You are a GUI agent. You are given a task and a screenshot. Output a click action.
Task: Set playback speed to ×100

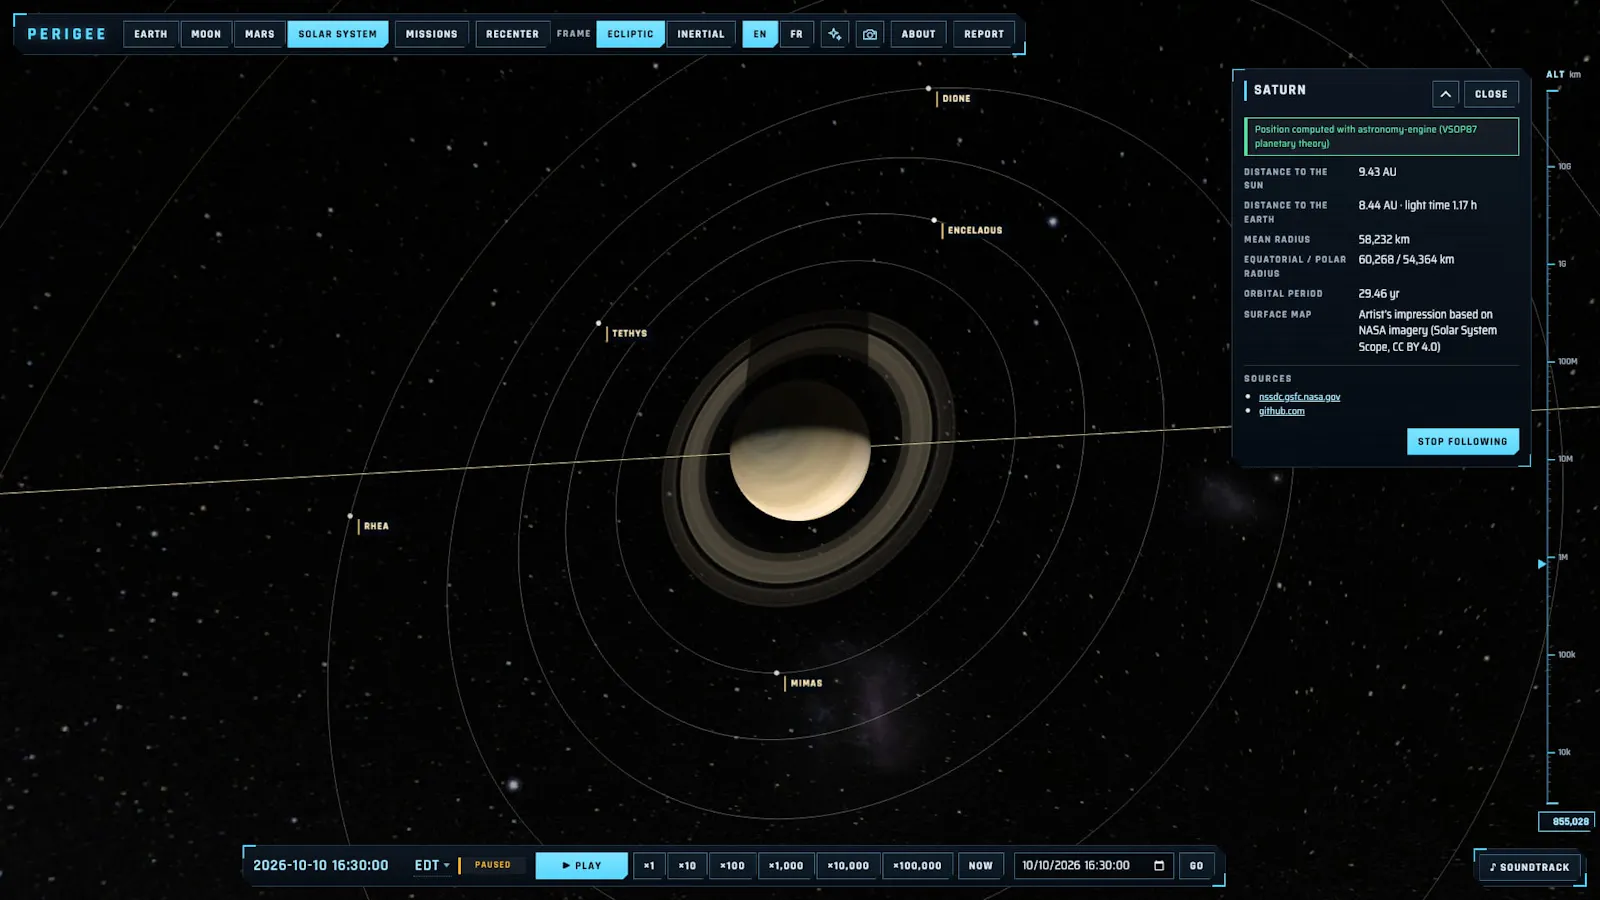click(x=732, y=866)
